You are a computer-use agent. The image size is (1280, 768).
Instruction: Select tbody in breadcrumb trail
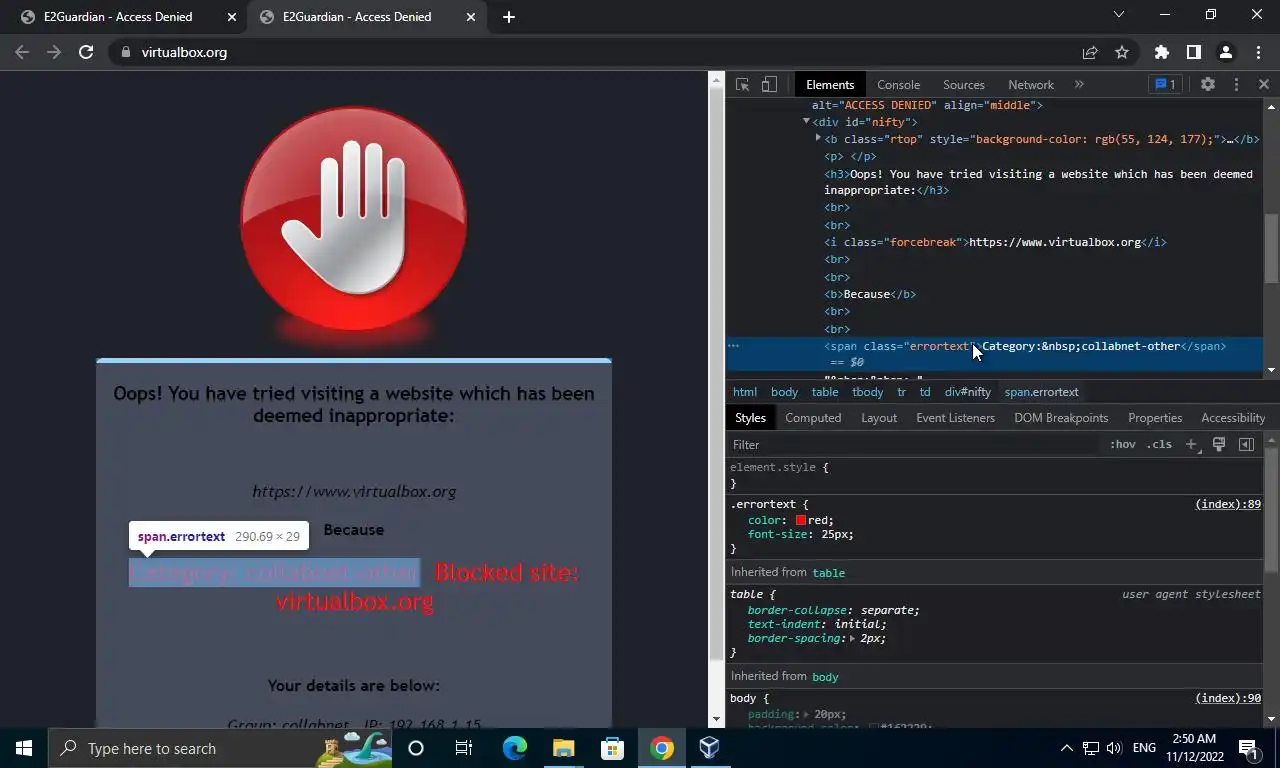coord(867,392)
